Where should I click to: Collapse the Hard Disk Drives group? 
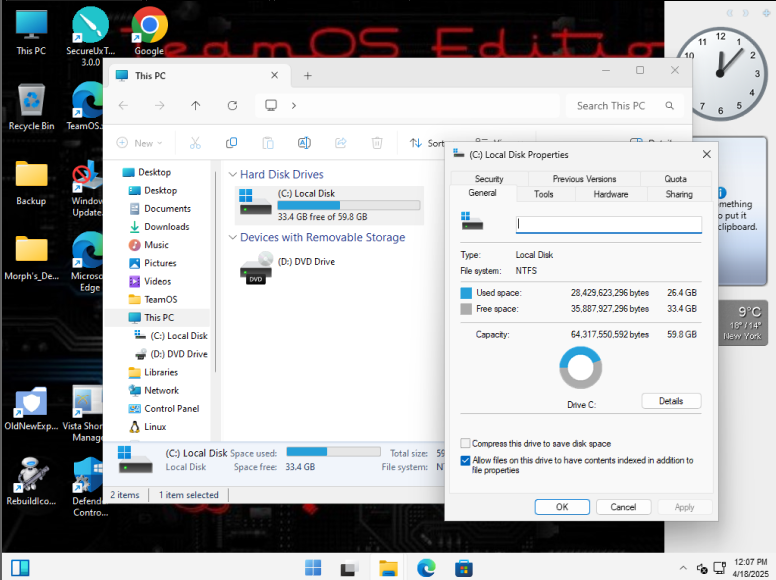[232, 174]
